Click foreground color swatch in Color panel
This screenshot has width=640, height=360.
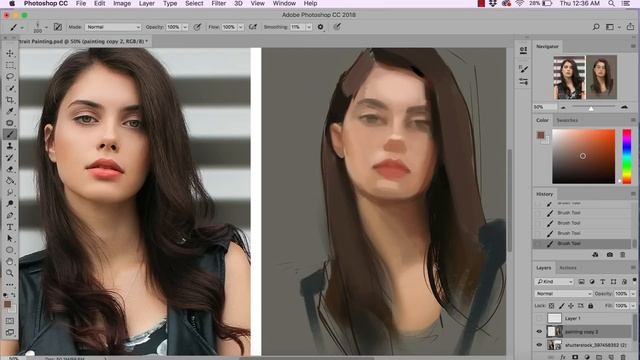541,135
